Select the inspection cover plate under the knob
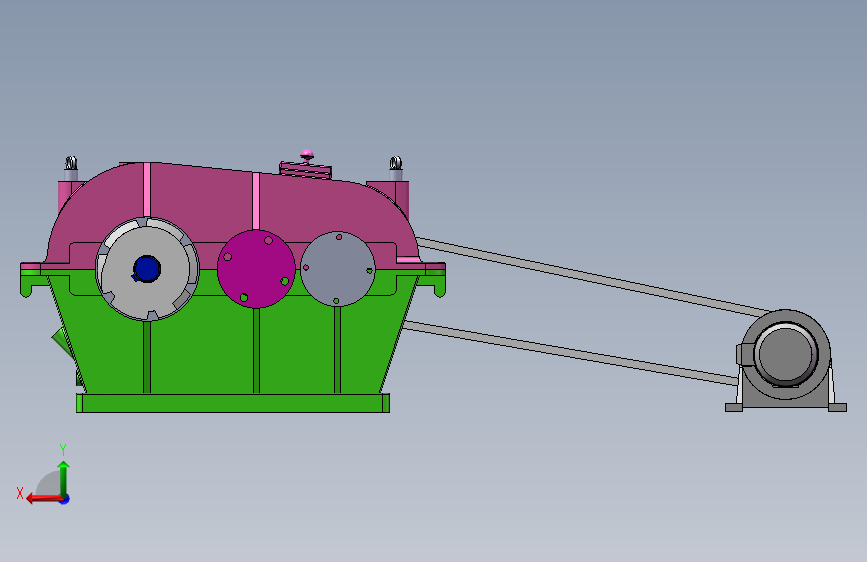Screen dimensions: 867x562 click(x=306, y=169)
